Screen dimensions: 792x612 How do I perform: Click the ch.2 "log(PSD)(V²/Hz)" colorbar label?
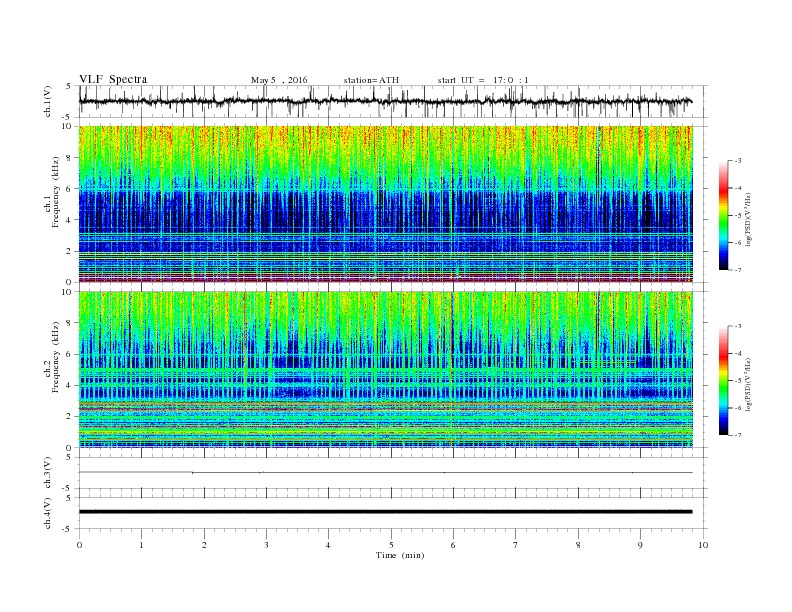(x=748, y=385)
